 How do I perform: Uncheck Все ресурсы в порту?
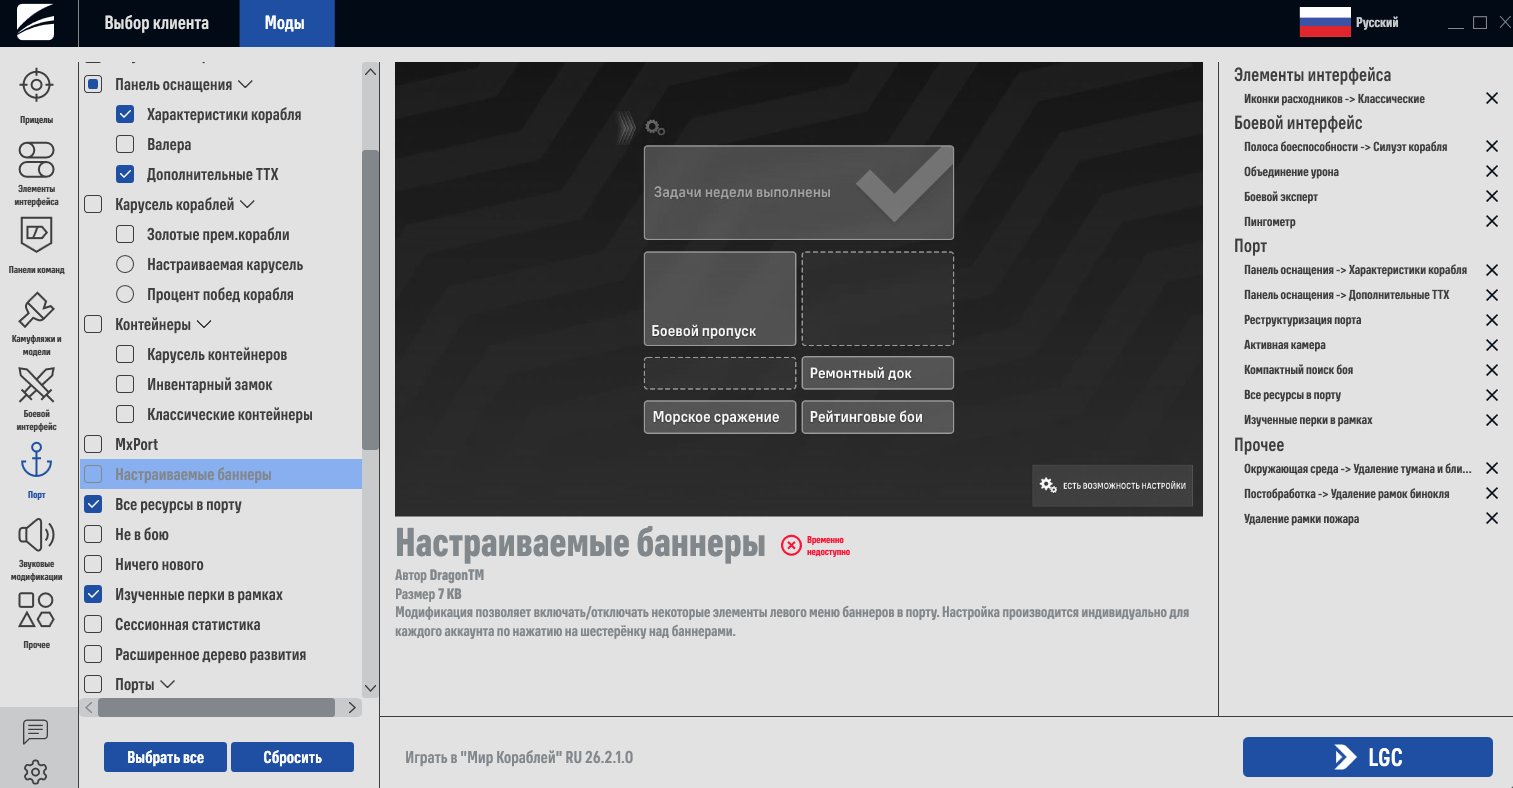[93, 505]
